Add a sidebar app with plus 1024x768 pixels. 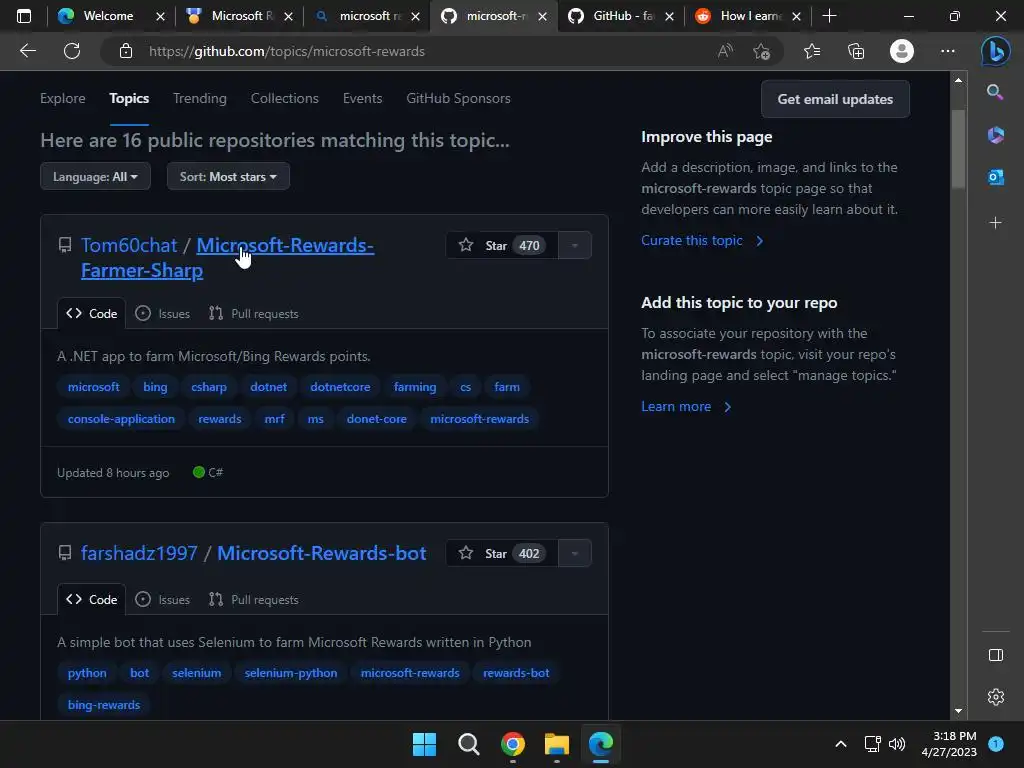995,223
